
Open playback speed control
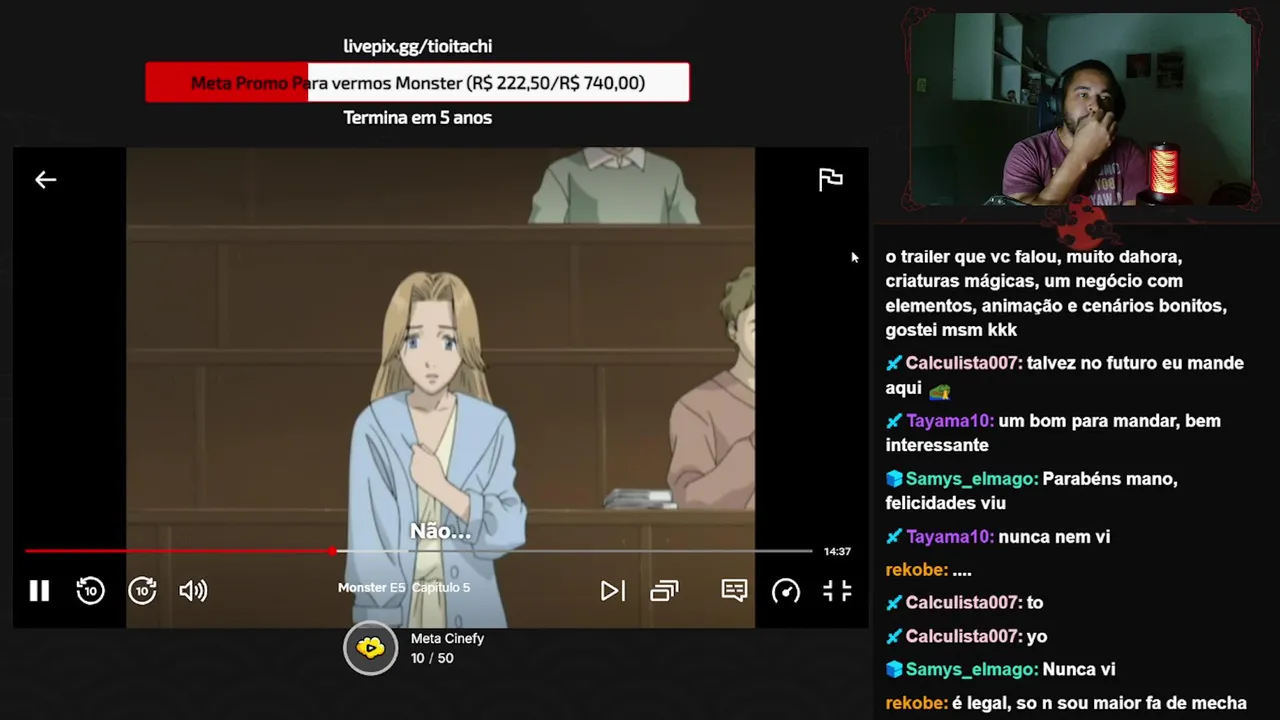pos(786,591)
